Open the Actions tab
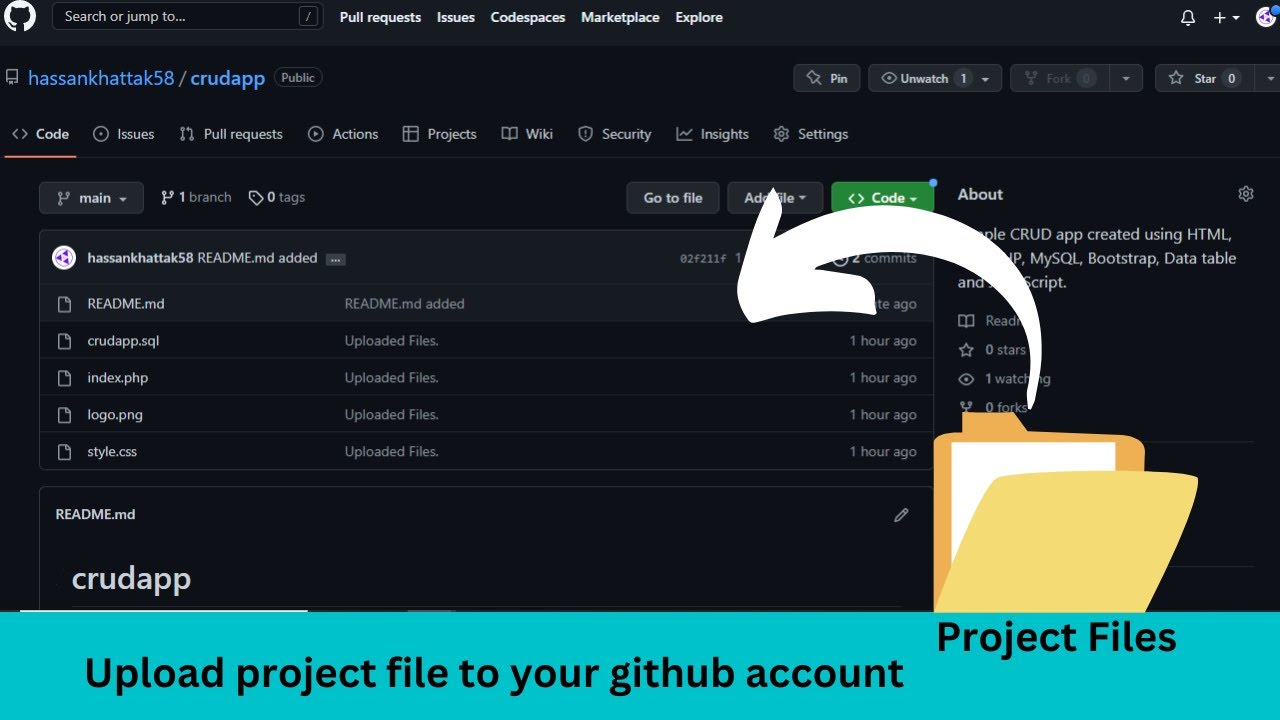Image resolution: width=1280 pixels, height=720 pixels. (x=343, y=134)
